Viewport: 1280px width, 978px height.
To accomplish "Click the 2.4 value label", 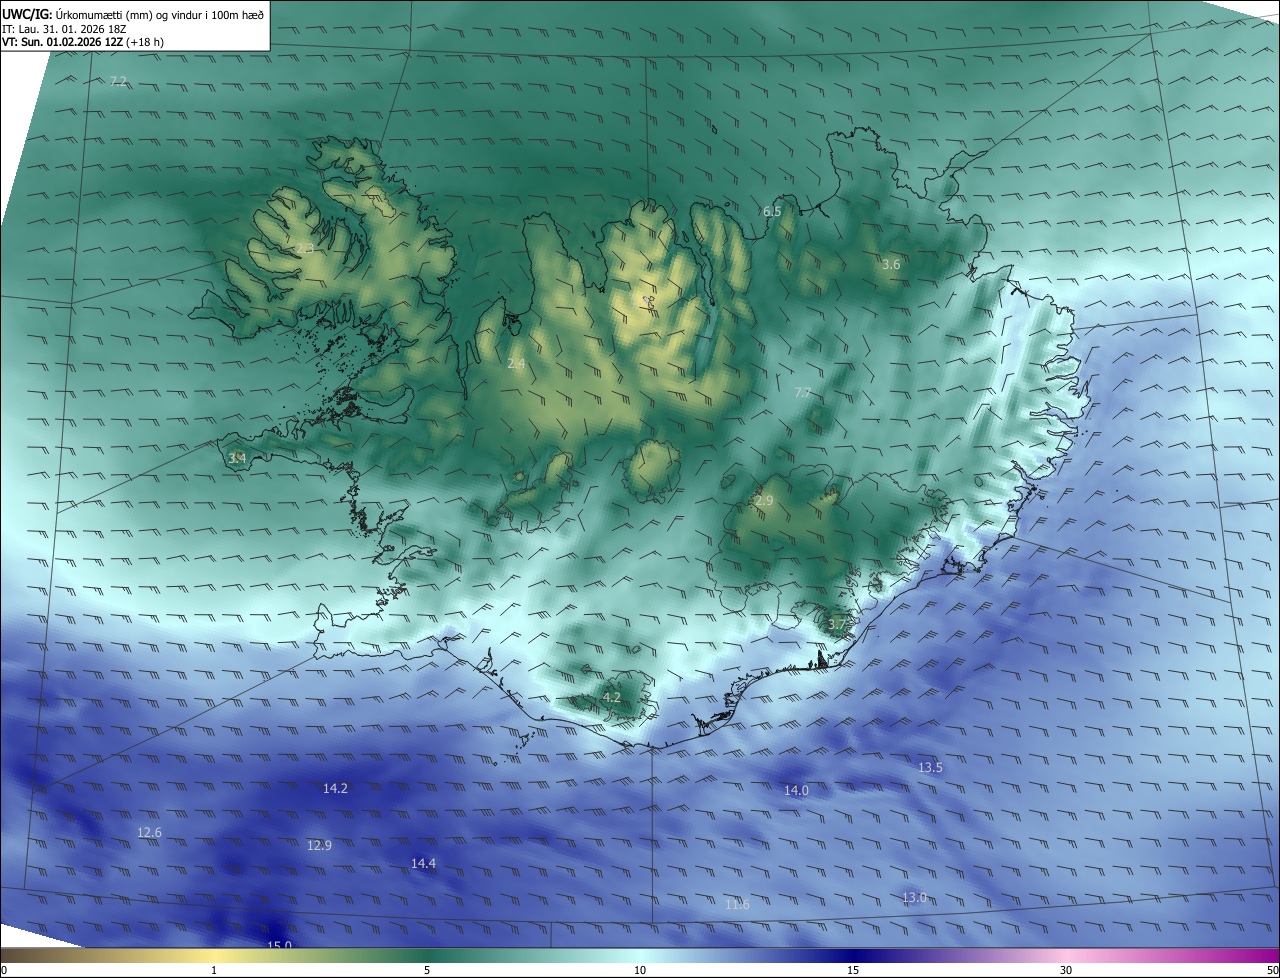I will pyautogui.click(x=516, y=364).
